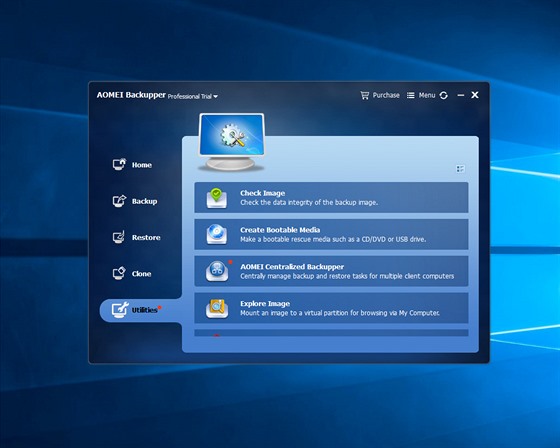The width and height of the screenshot is (560, 448).
Task: Go to the Restore tab label
Action: [146, 238]
